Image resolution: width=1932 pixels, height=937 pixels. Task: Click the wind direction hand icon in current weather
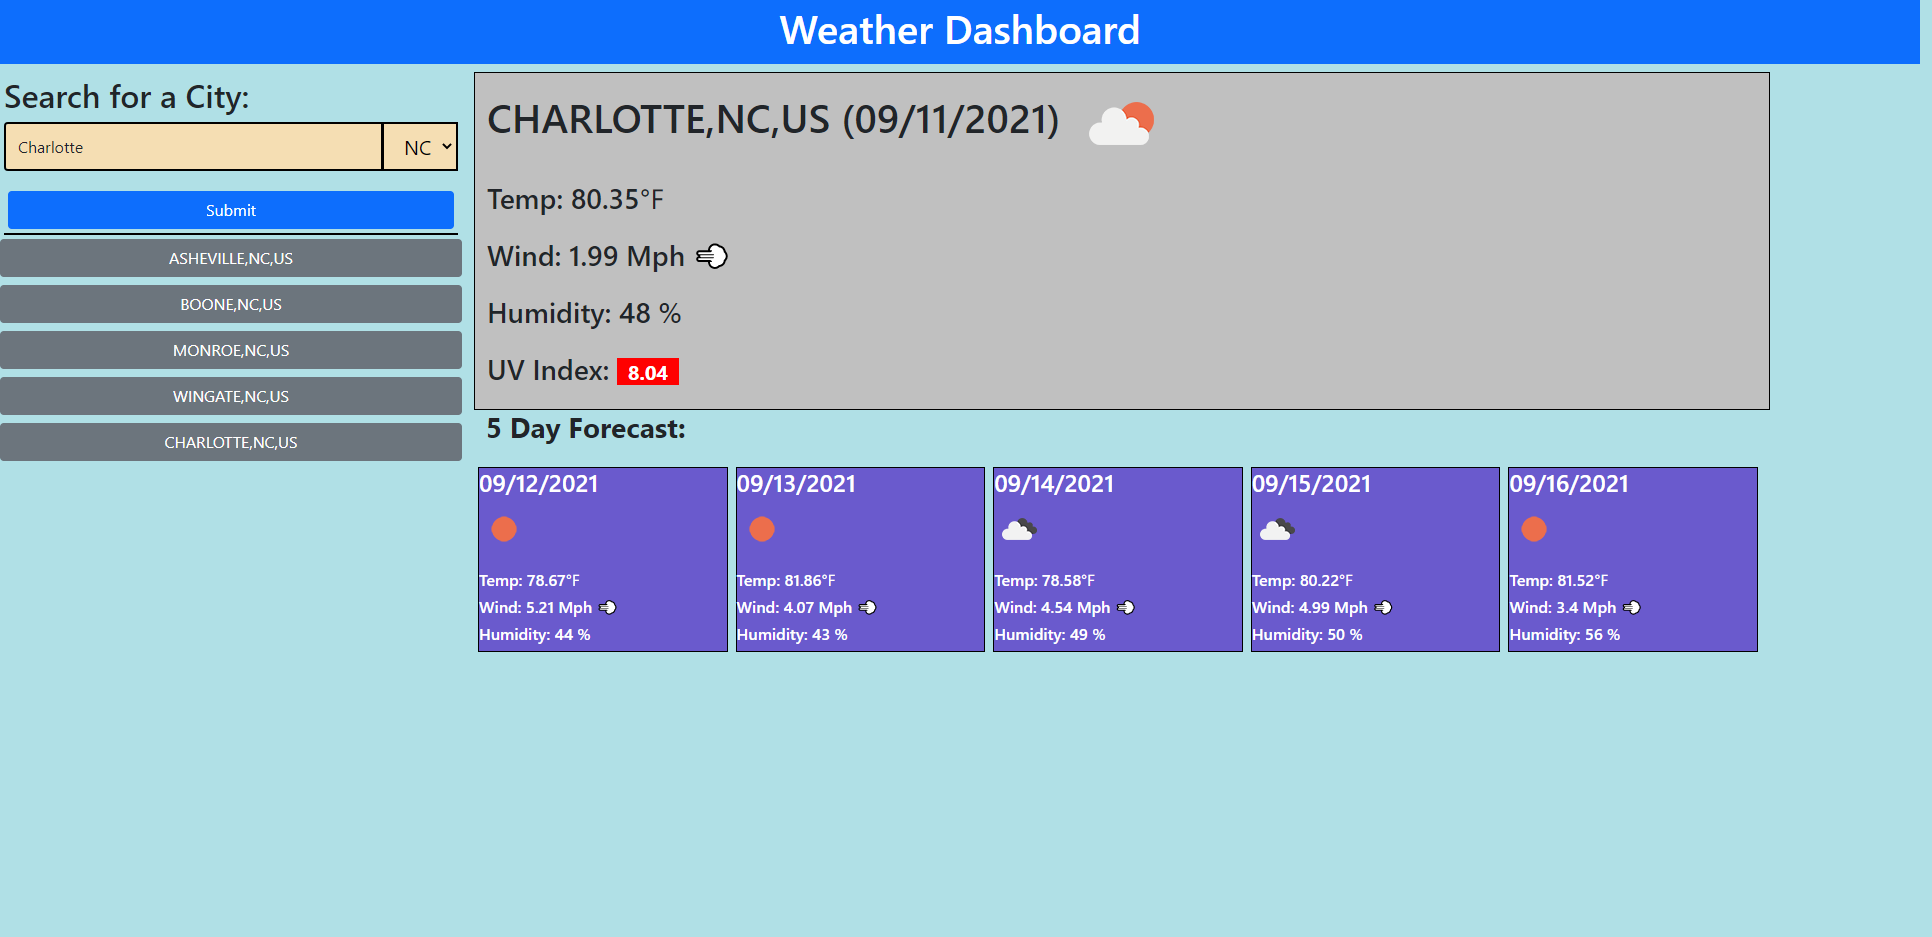click(x=711, y=257)
